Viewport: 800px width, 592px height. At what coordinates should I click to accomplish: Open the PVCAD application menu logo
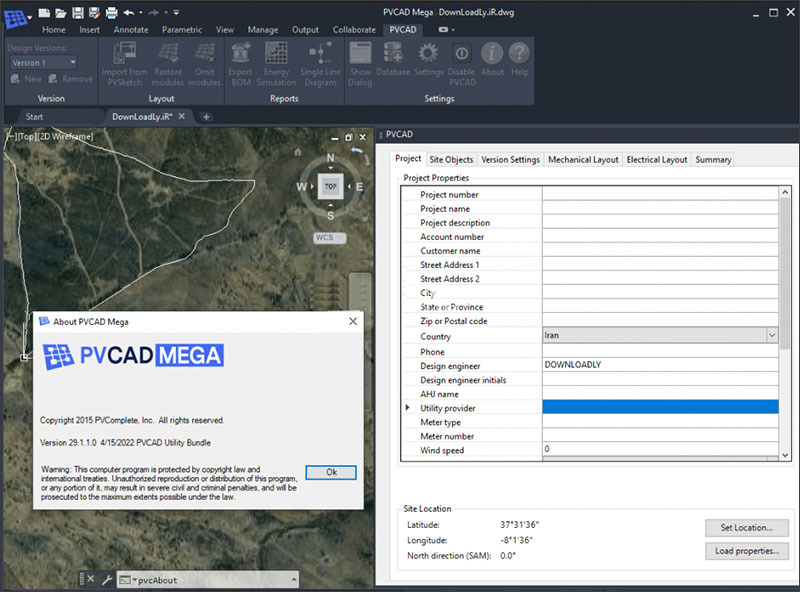coord(15,19)
